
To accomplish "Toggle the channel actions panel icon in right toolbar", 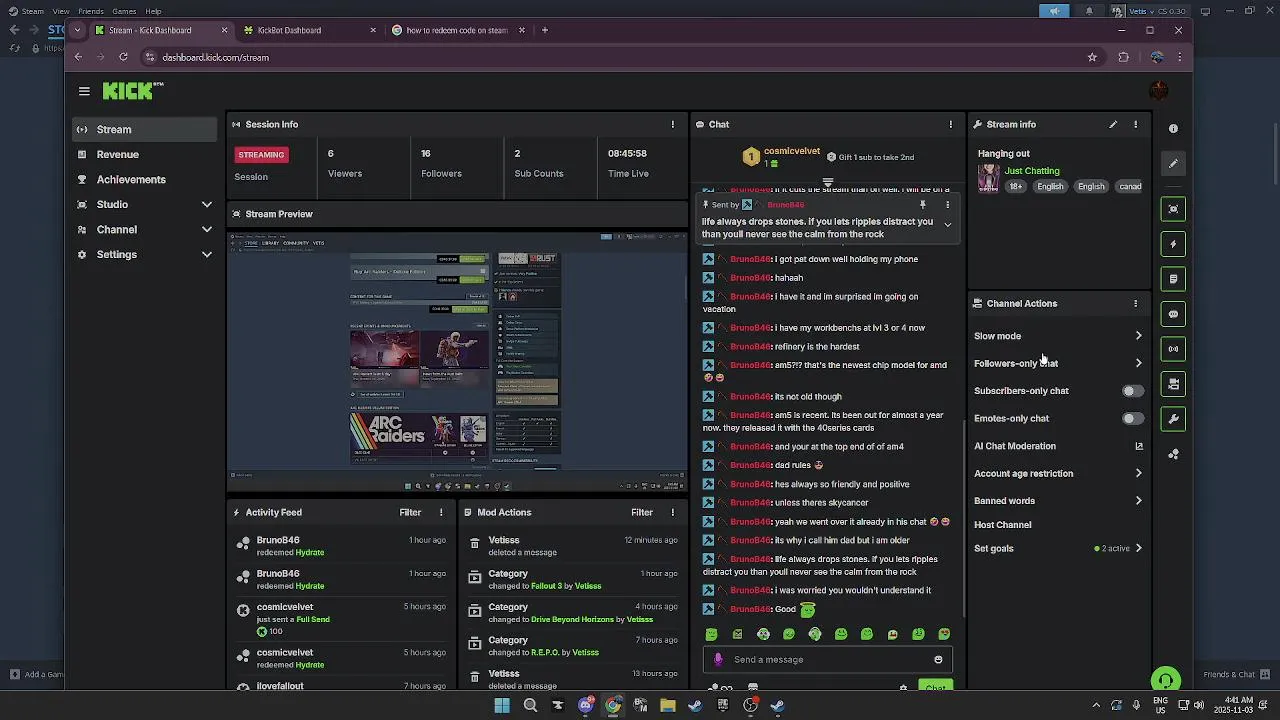I will (x=1173, y=384).
